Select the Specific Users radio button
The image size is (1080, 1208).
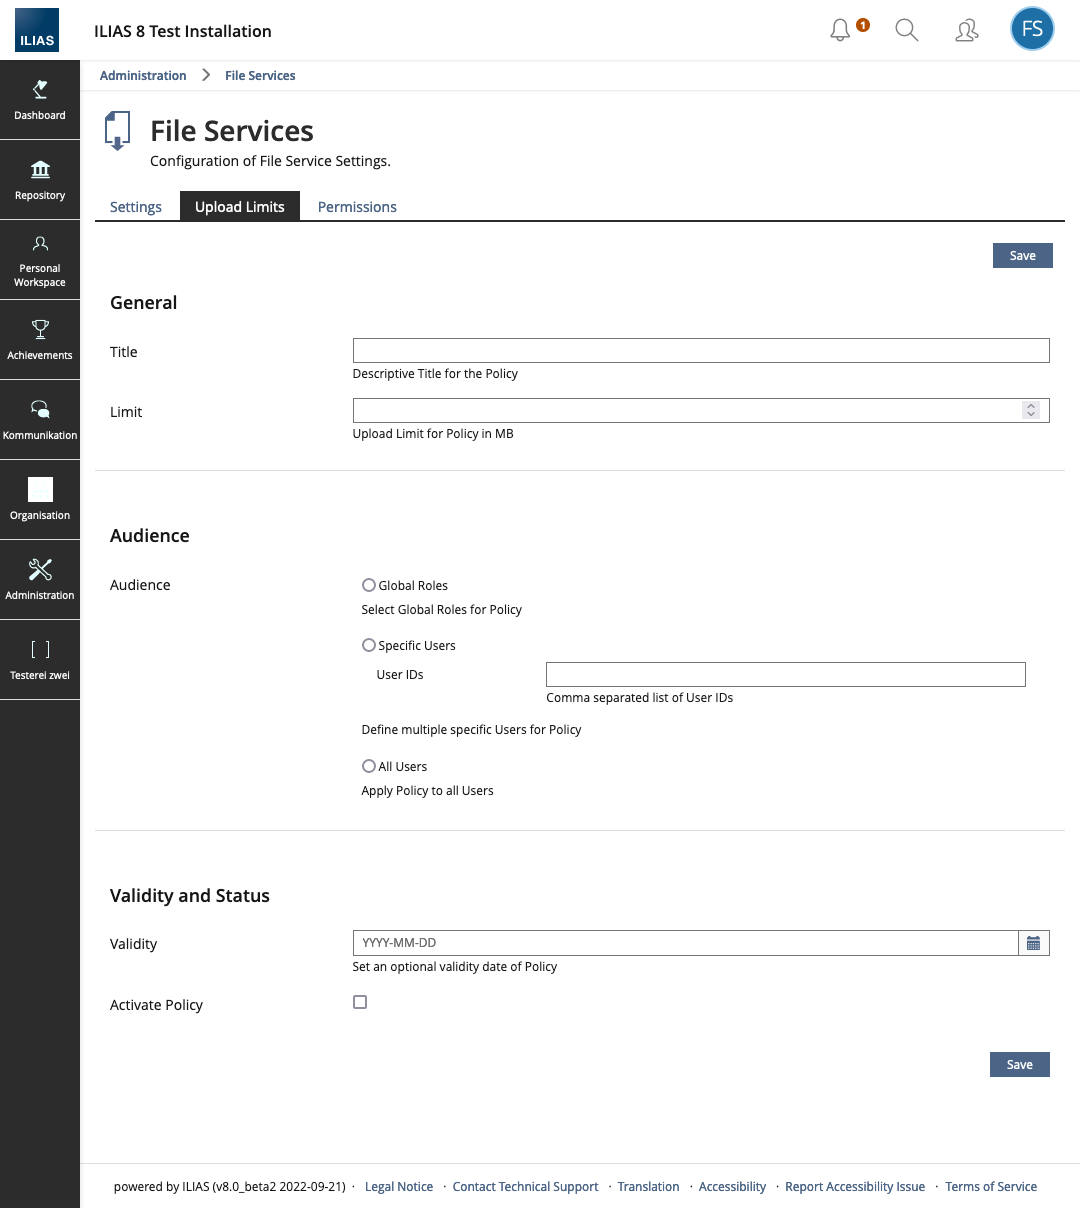tap(369, 645)
